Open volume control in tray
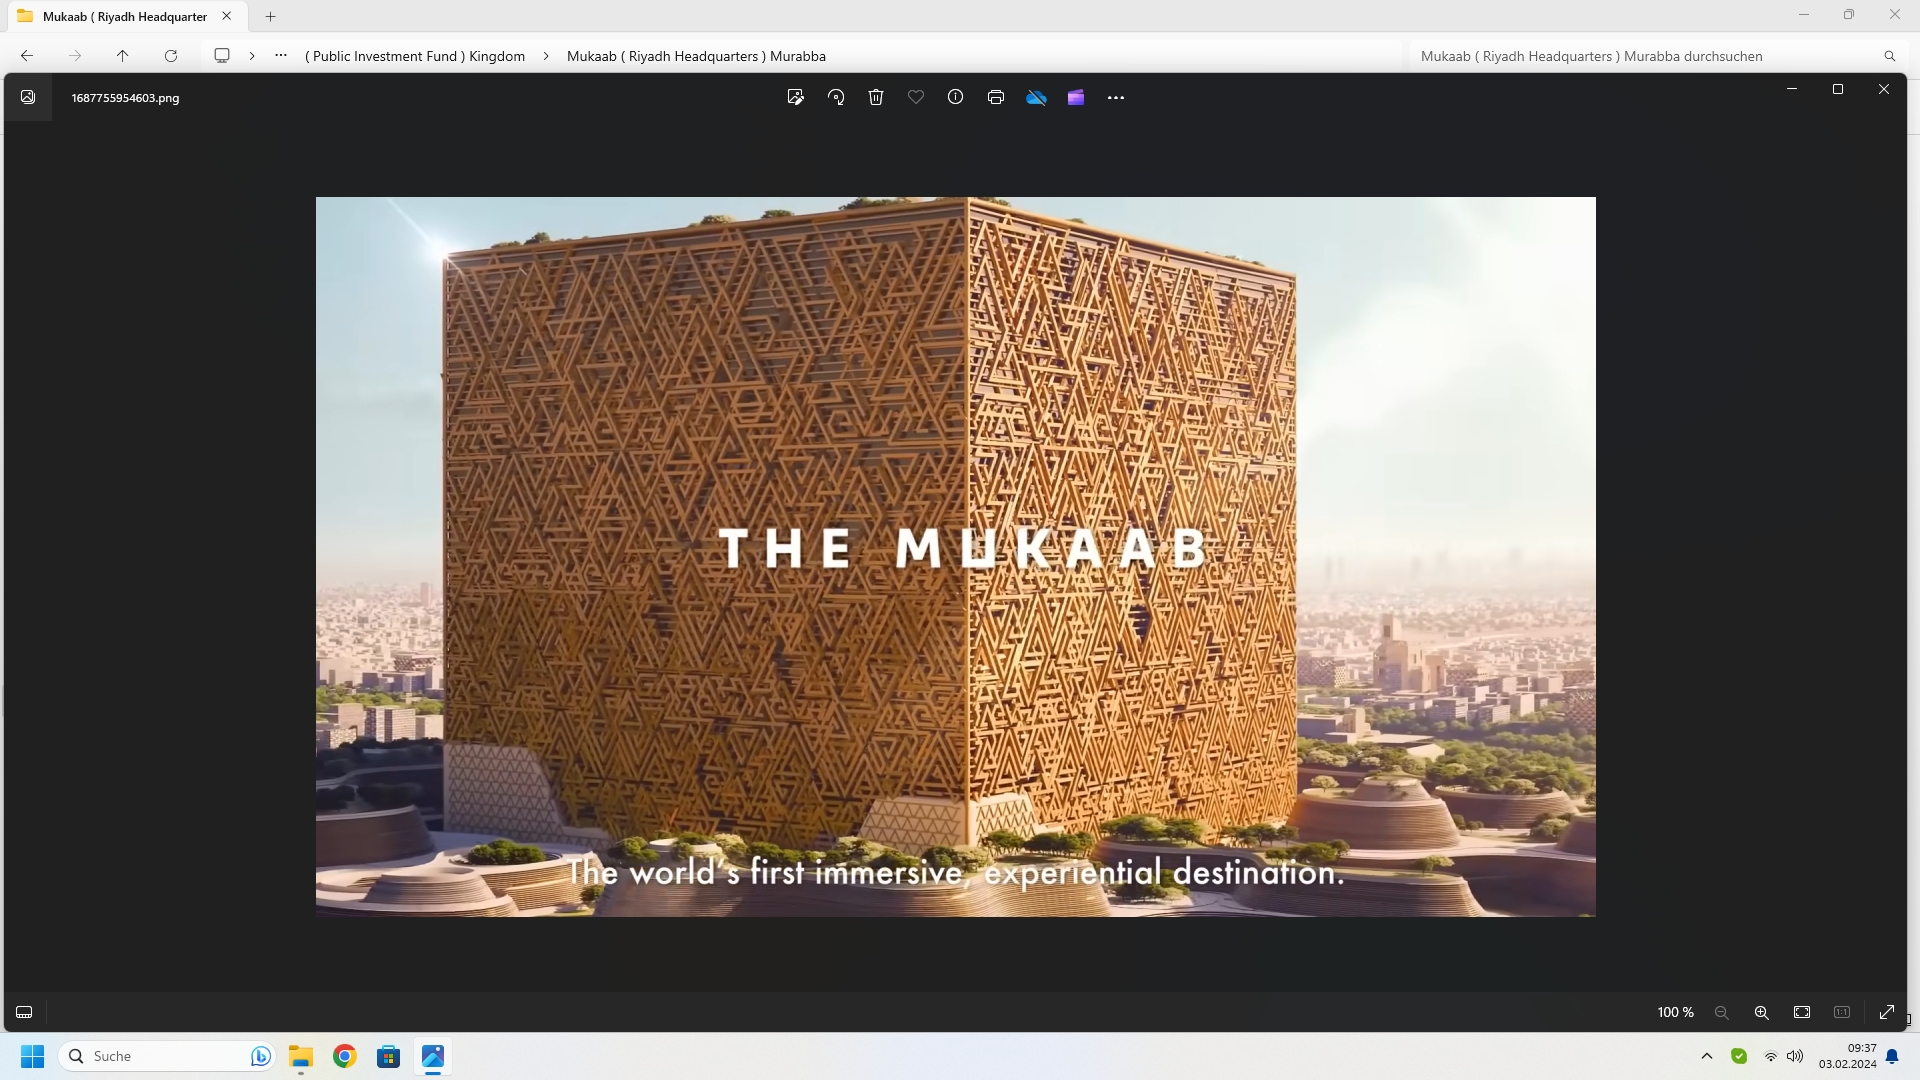Image resolution: width=1920 pixels, height=1080 pixels. tap(1795, 1056)
